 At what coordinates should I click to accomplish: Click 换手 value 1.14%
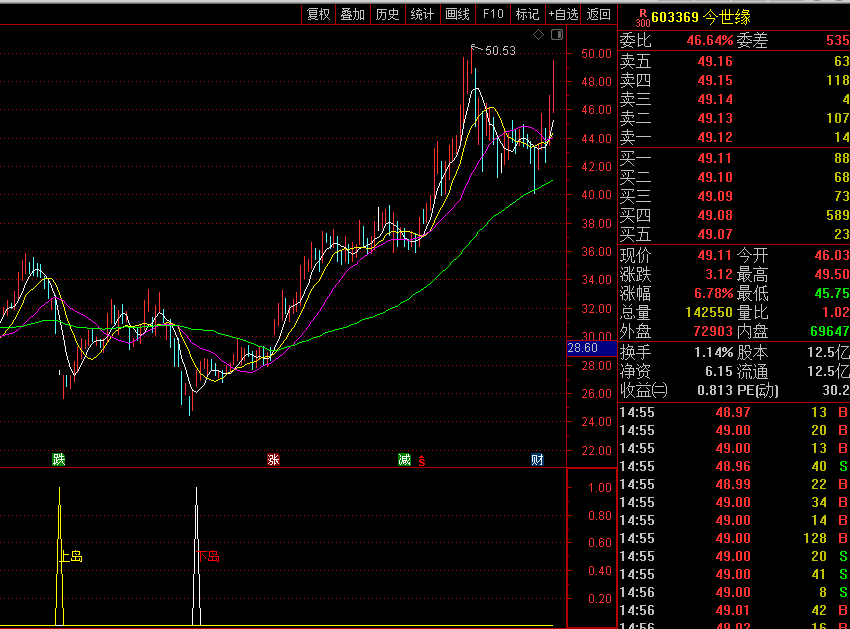[x=713, y=352]
